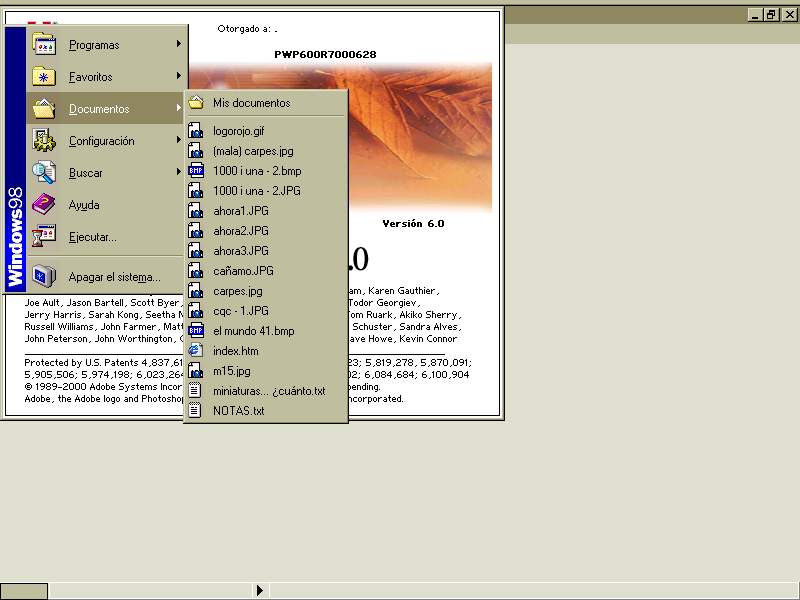Open cqc - 1.JPG recent document
Screen dimensions: 800x600
pyautogui.click(x=266, y=311)
